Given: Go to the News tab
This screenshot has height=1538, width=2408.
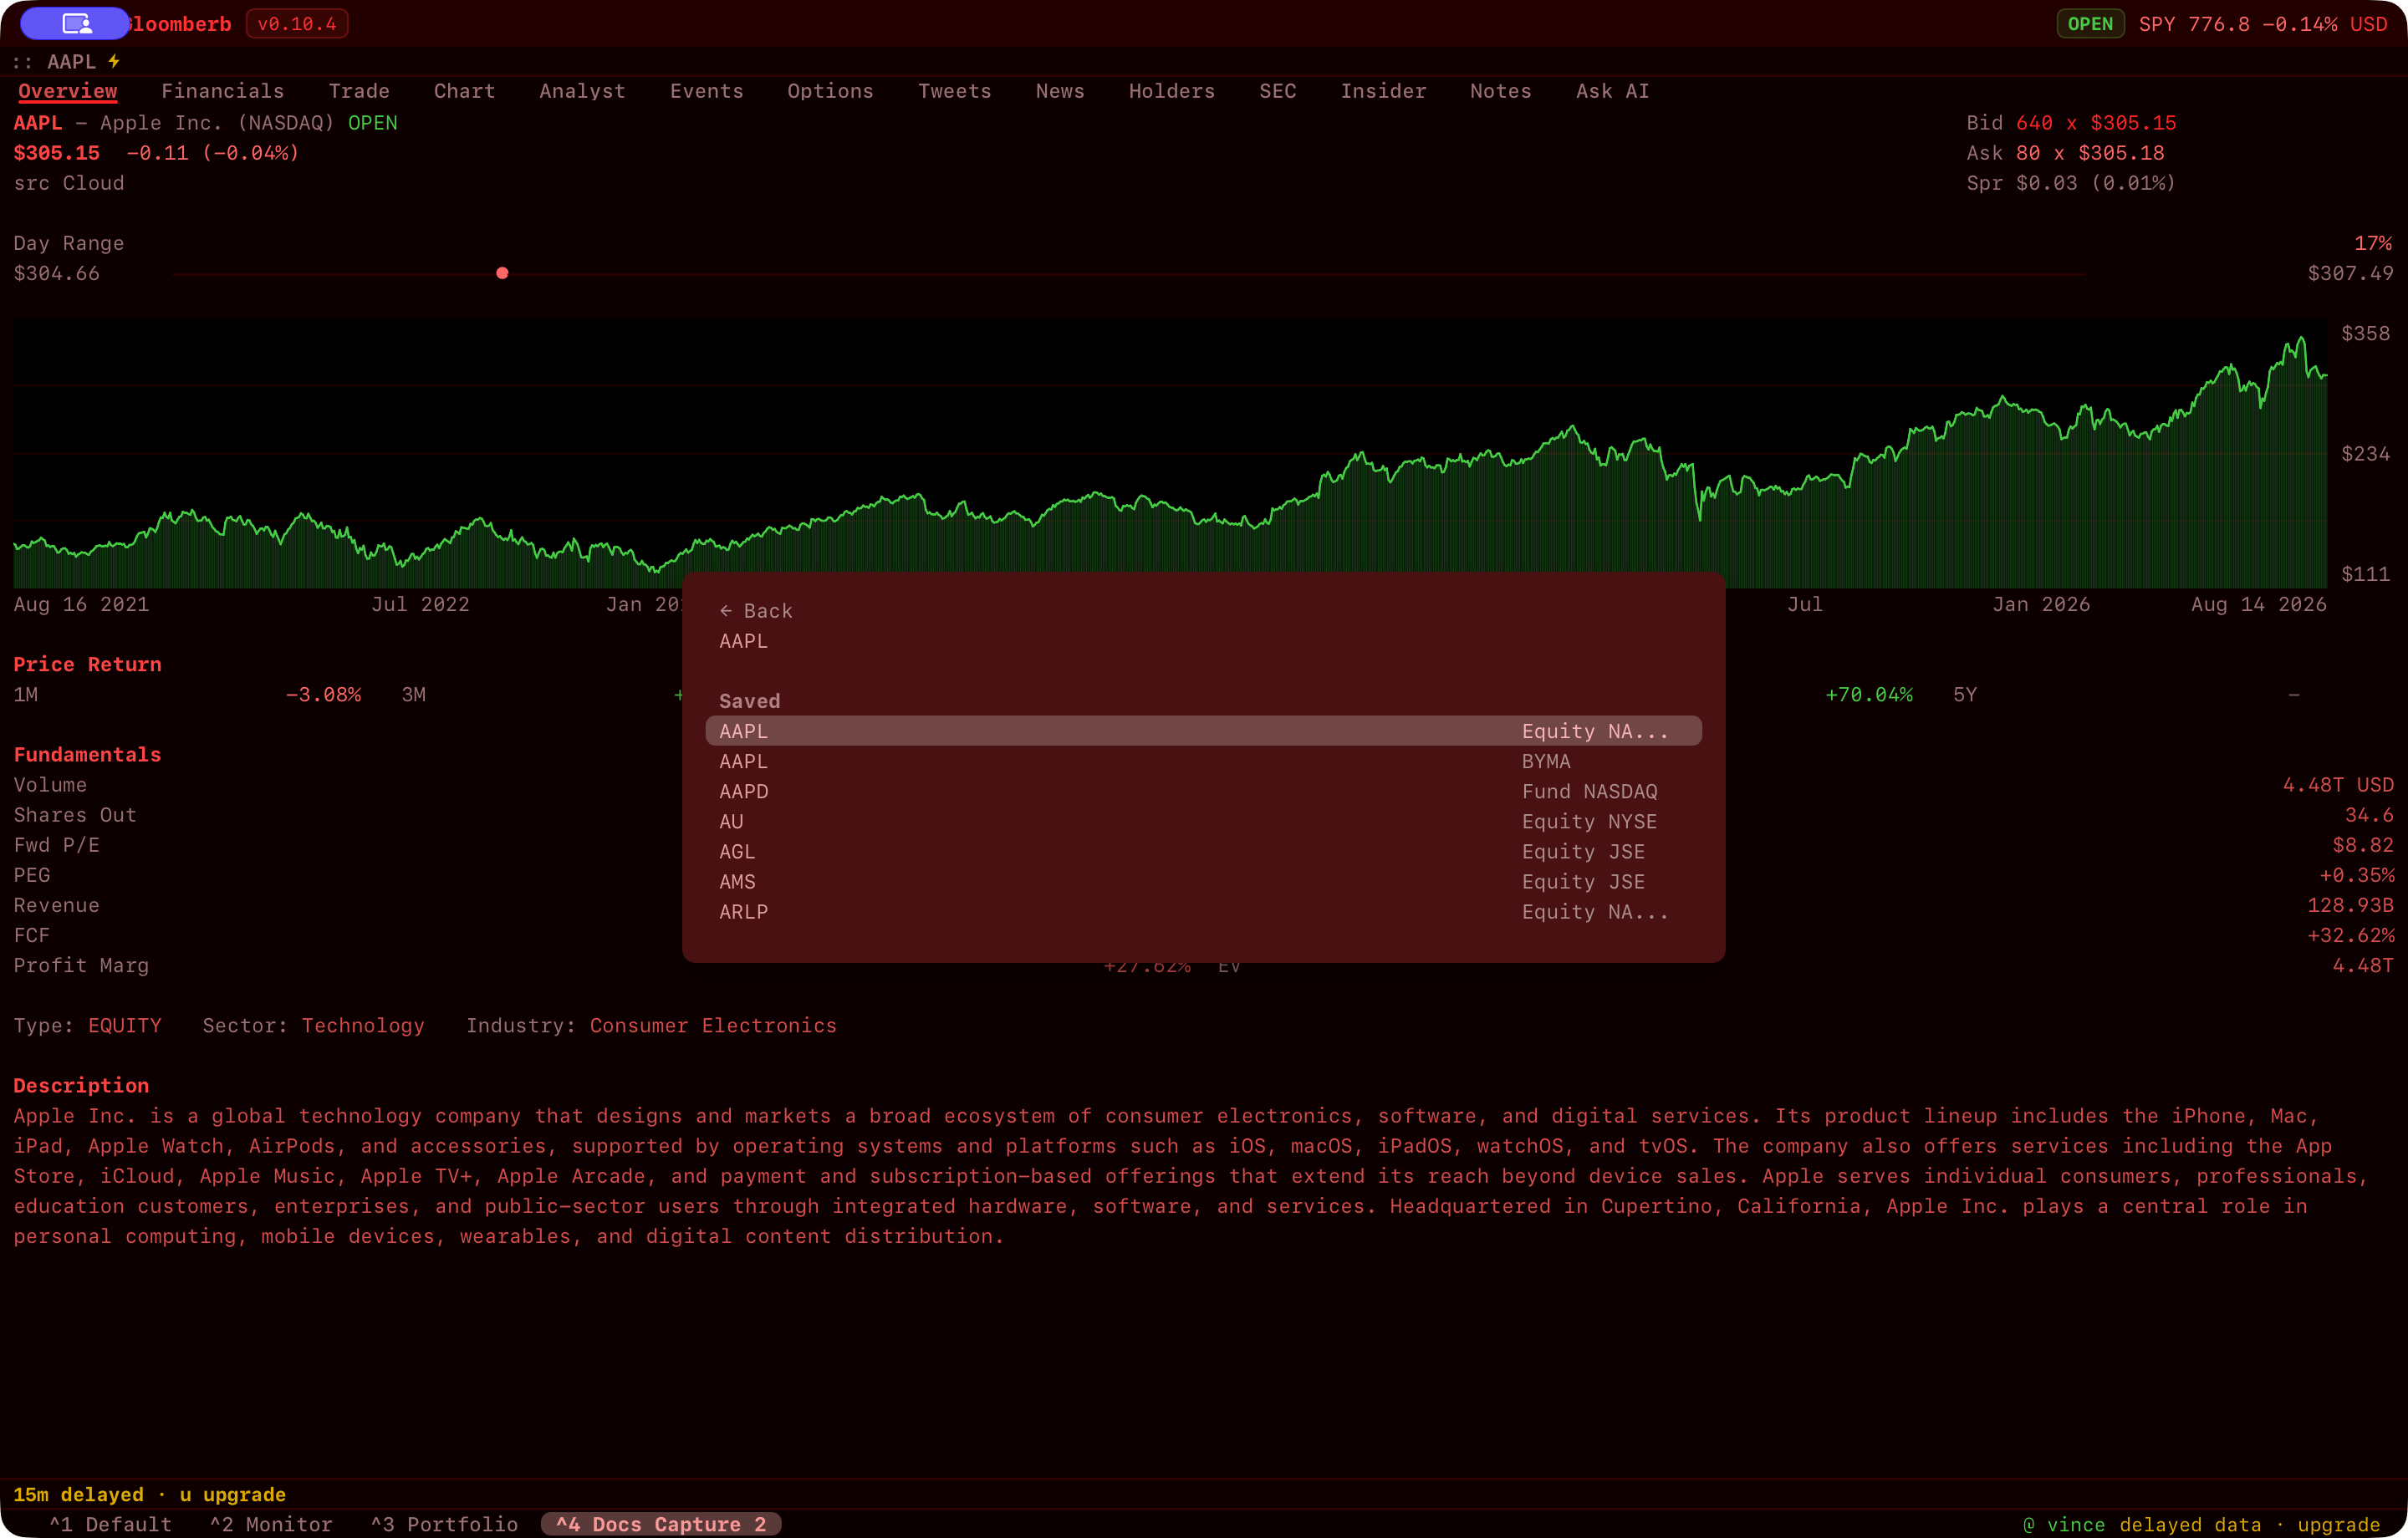Looking at the screenshot, I should pyautogui.click(x=1060, y=91).
